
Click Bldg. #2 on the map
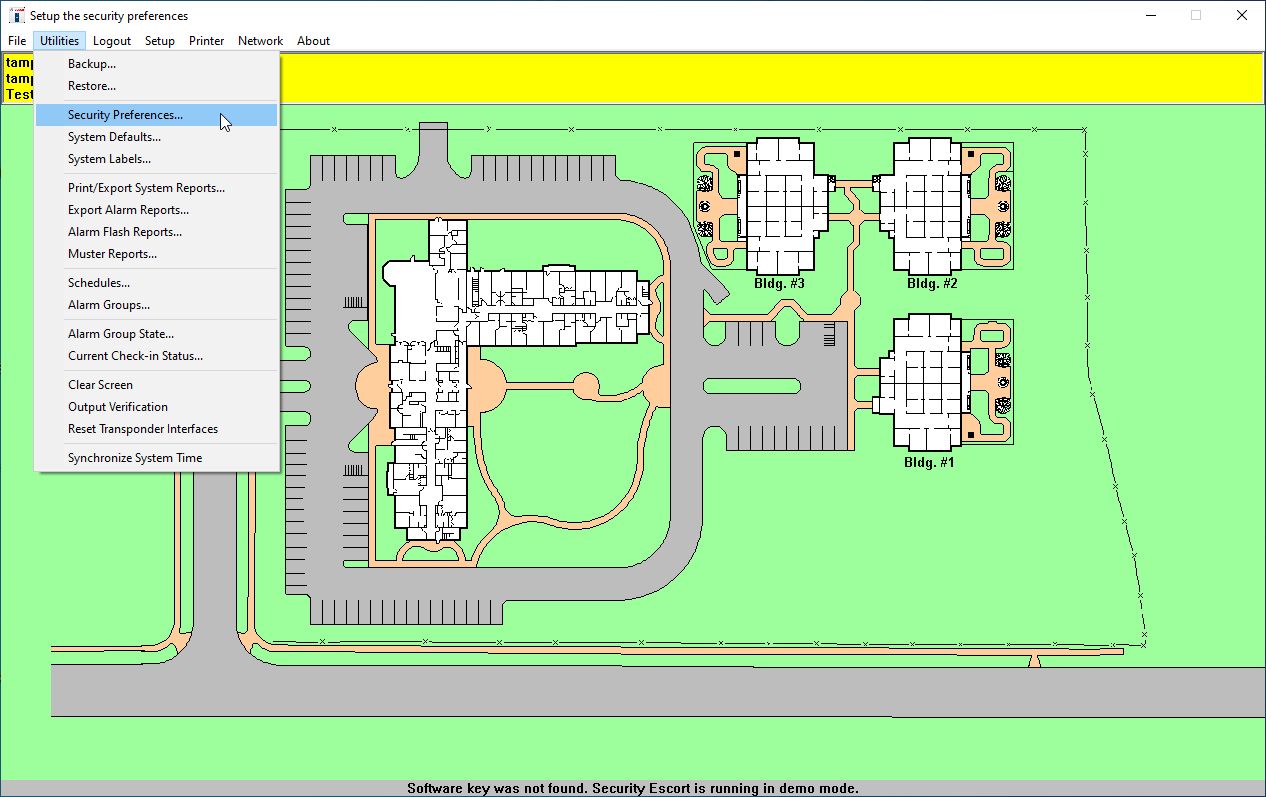coord(932,284)
